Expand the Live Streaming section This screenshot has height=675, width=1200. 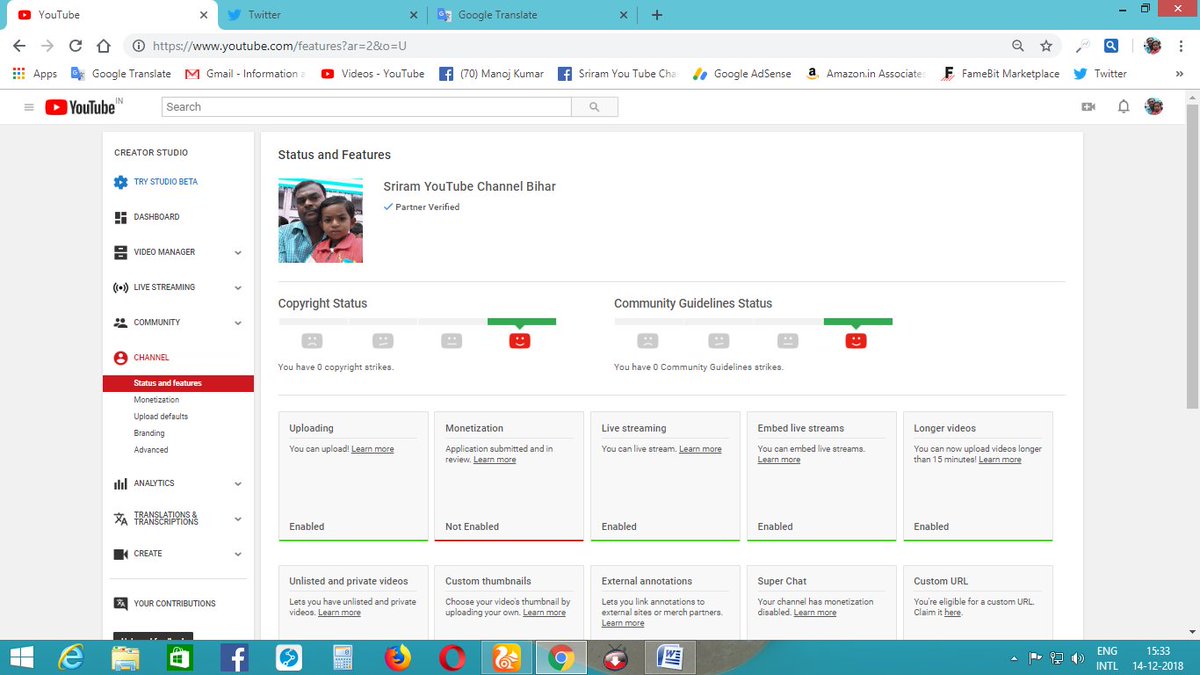238,288
